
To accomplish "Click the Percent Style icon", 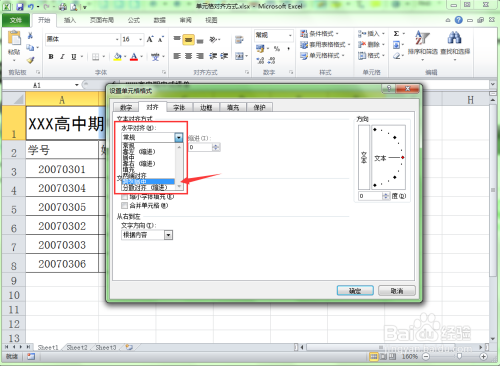I will pyautogui.click(x=277, y=49).
